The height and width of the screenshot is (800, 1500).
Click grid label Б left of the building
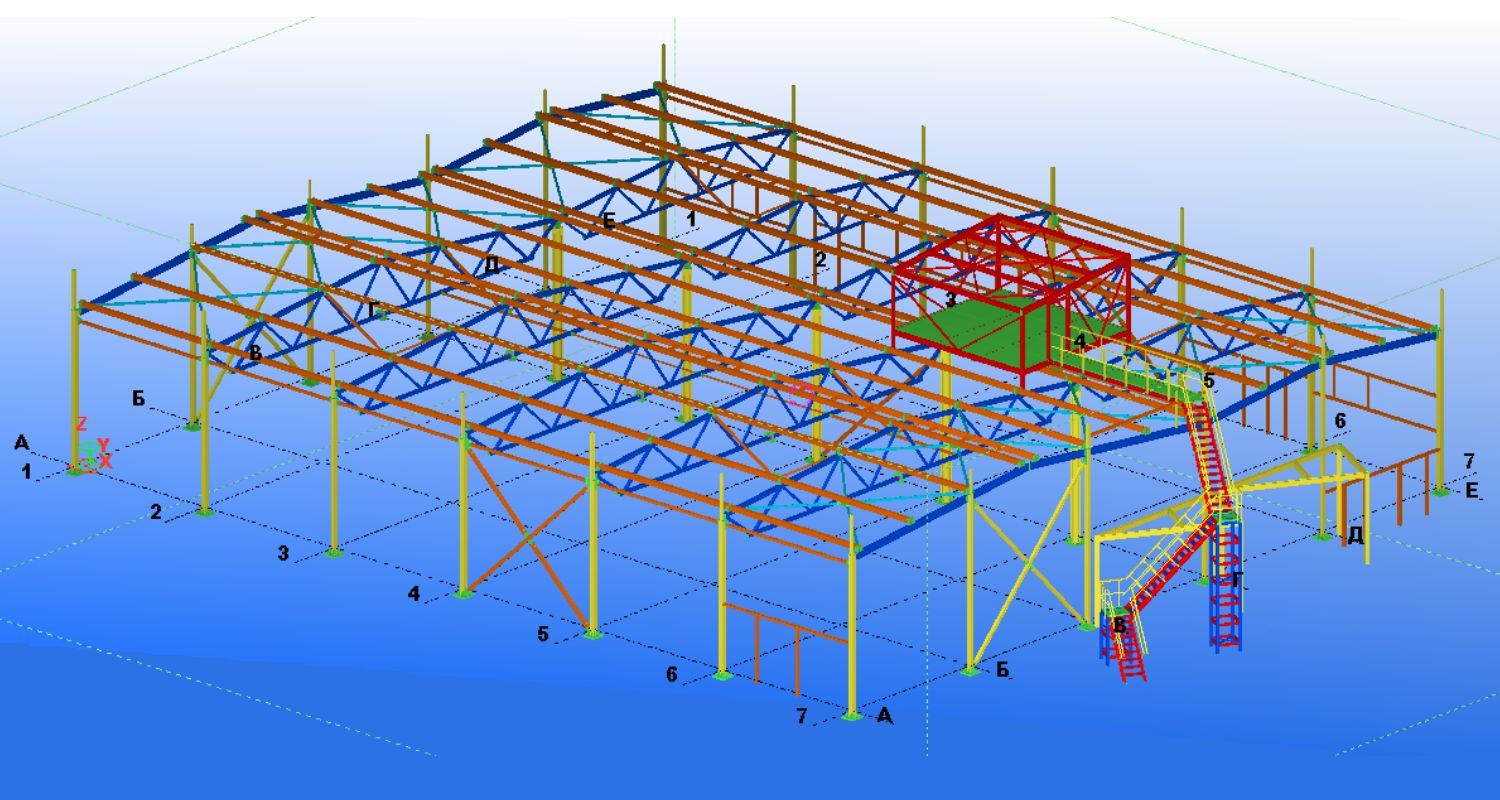138,399
